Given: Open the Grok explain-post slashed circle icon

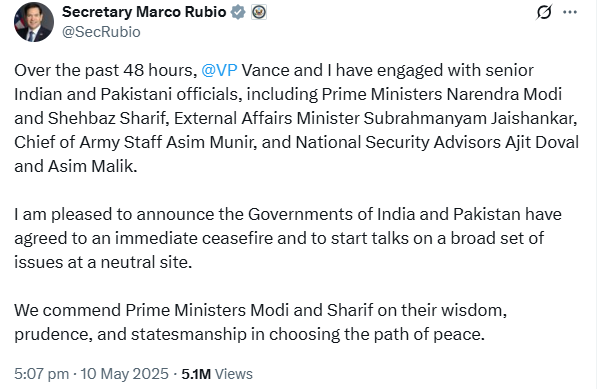Looking at the screenshot, I should (544, 12).
